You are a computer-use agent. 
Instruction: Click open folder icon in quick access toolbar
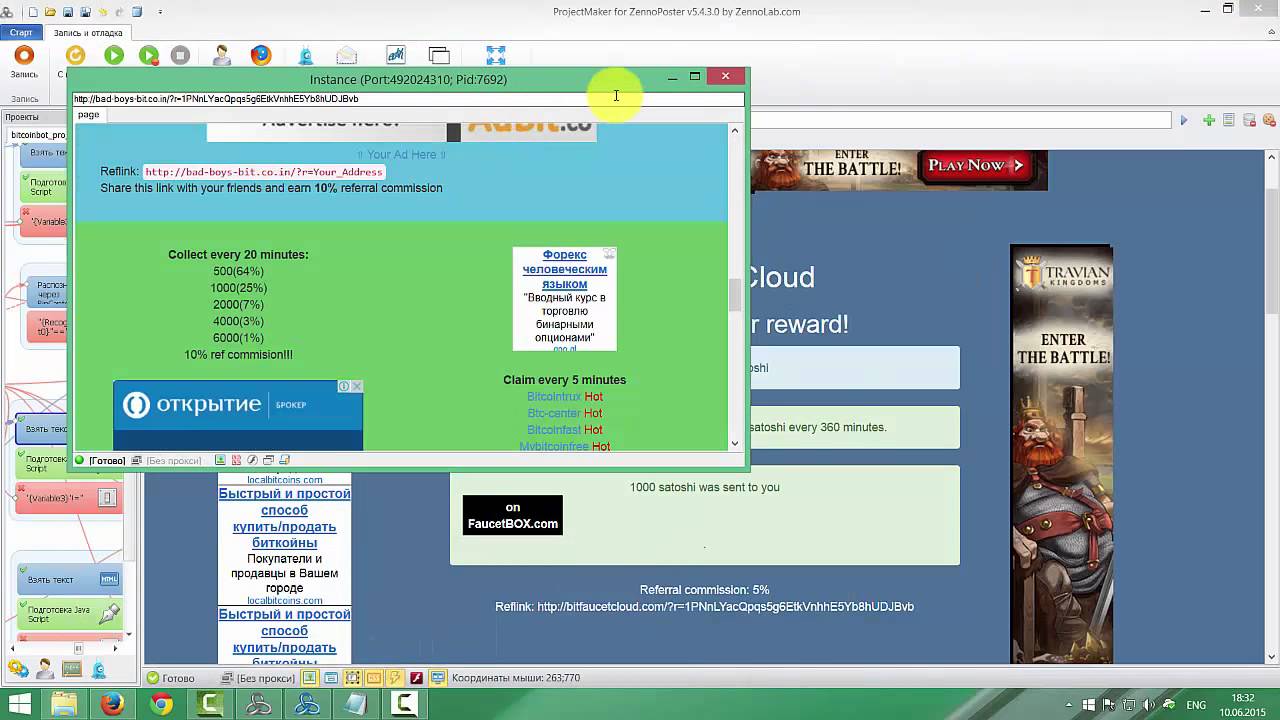[x=50, y=12]
